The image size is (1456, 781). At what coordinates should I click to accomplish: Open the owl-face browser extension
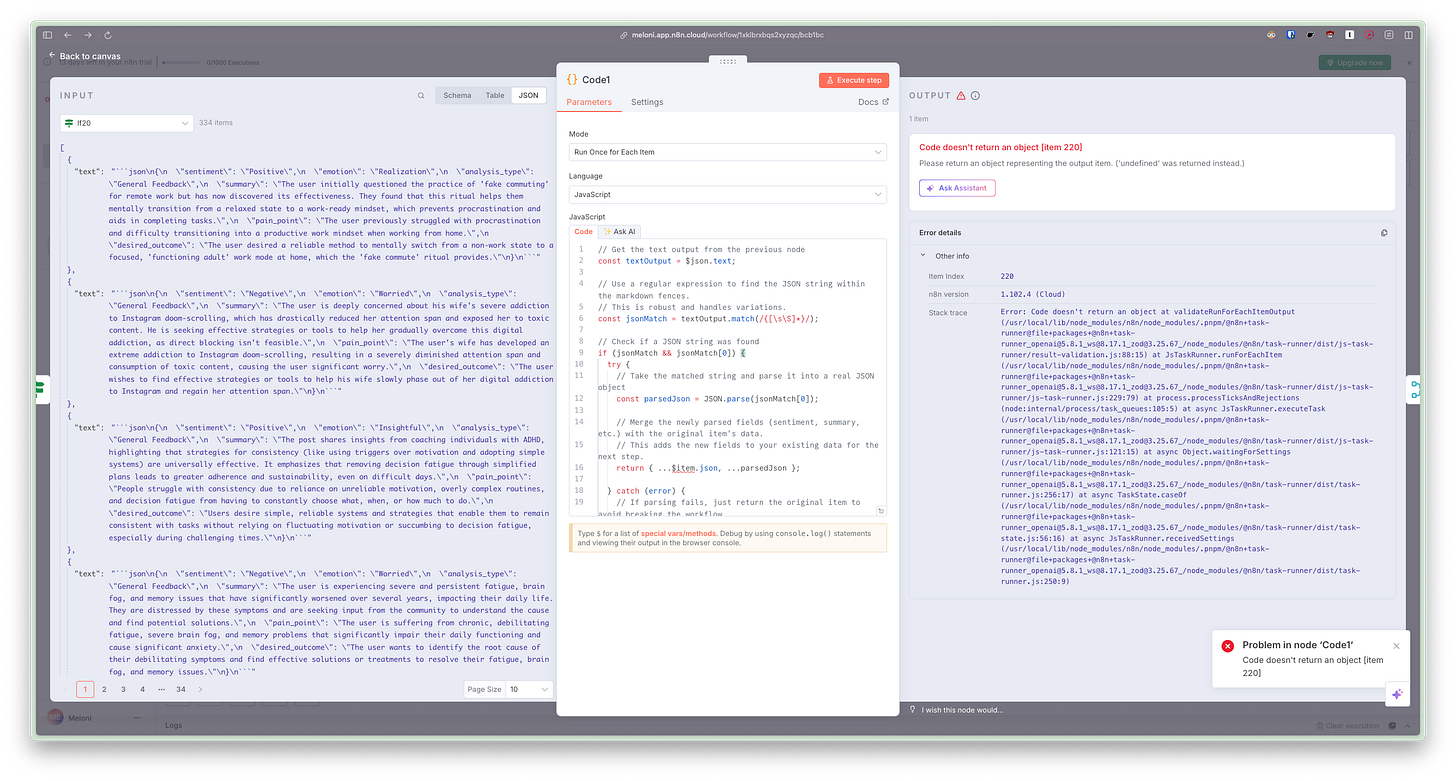pyautogui.click(x=1271, y=35)
